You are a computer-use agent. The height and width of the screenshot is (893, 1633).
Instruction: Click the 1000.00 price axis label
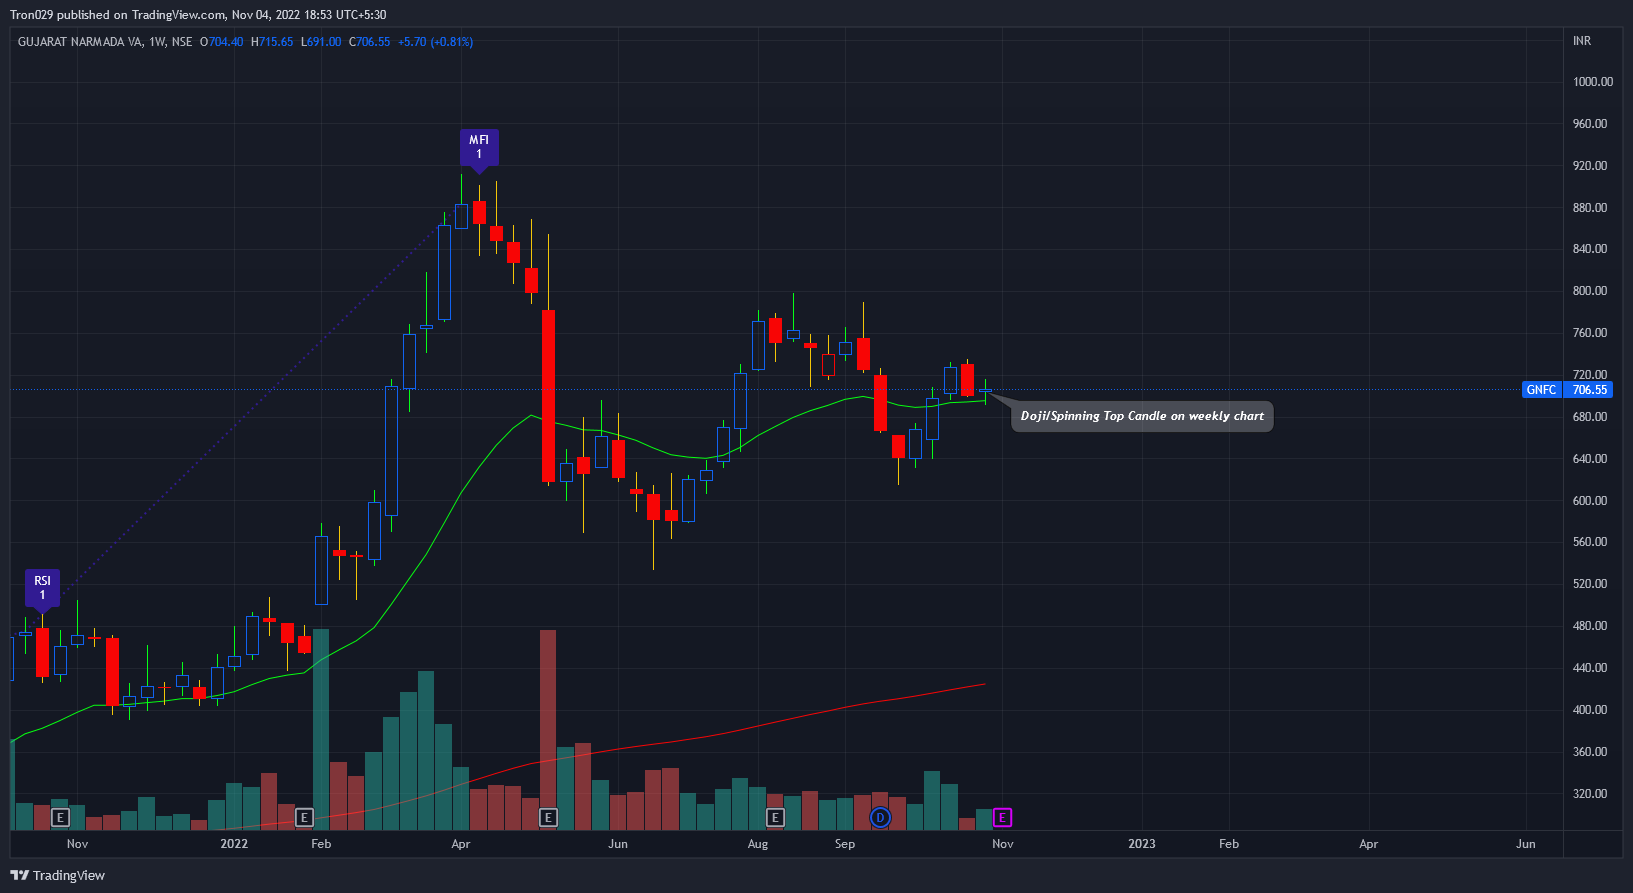(1592, 82)
